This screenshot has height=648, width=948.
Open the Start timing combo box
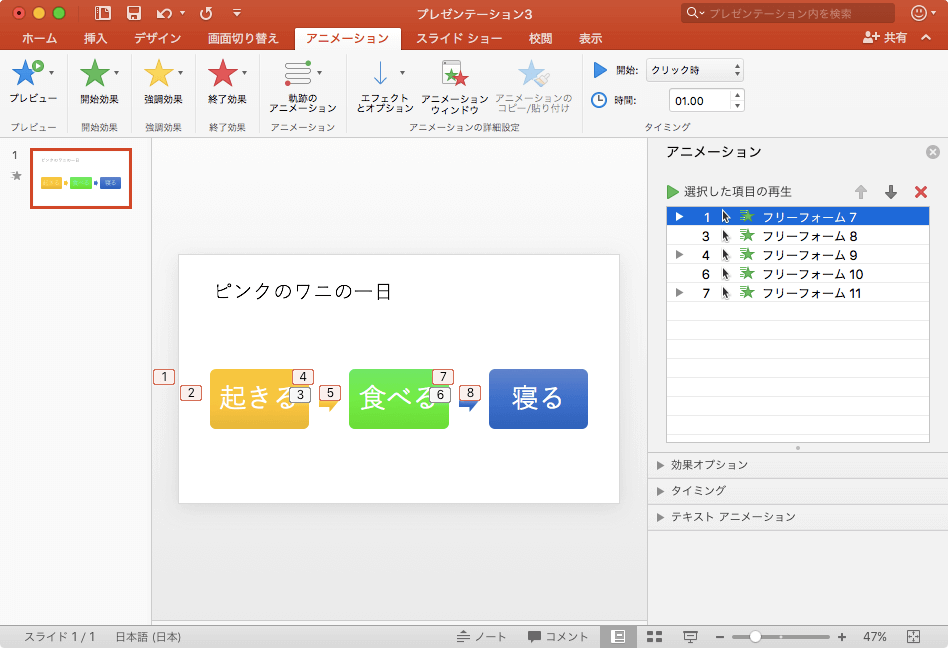tap(695, 70)
